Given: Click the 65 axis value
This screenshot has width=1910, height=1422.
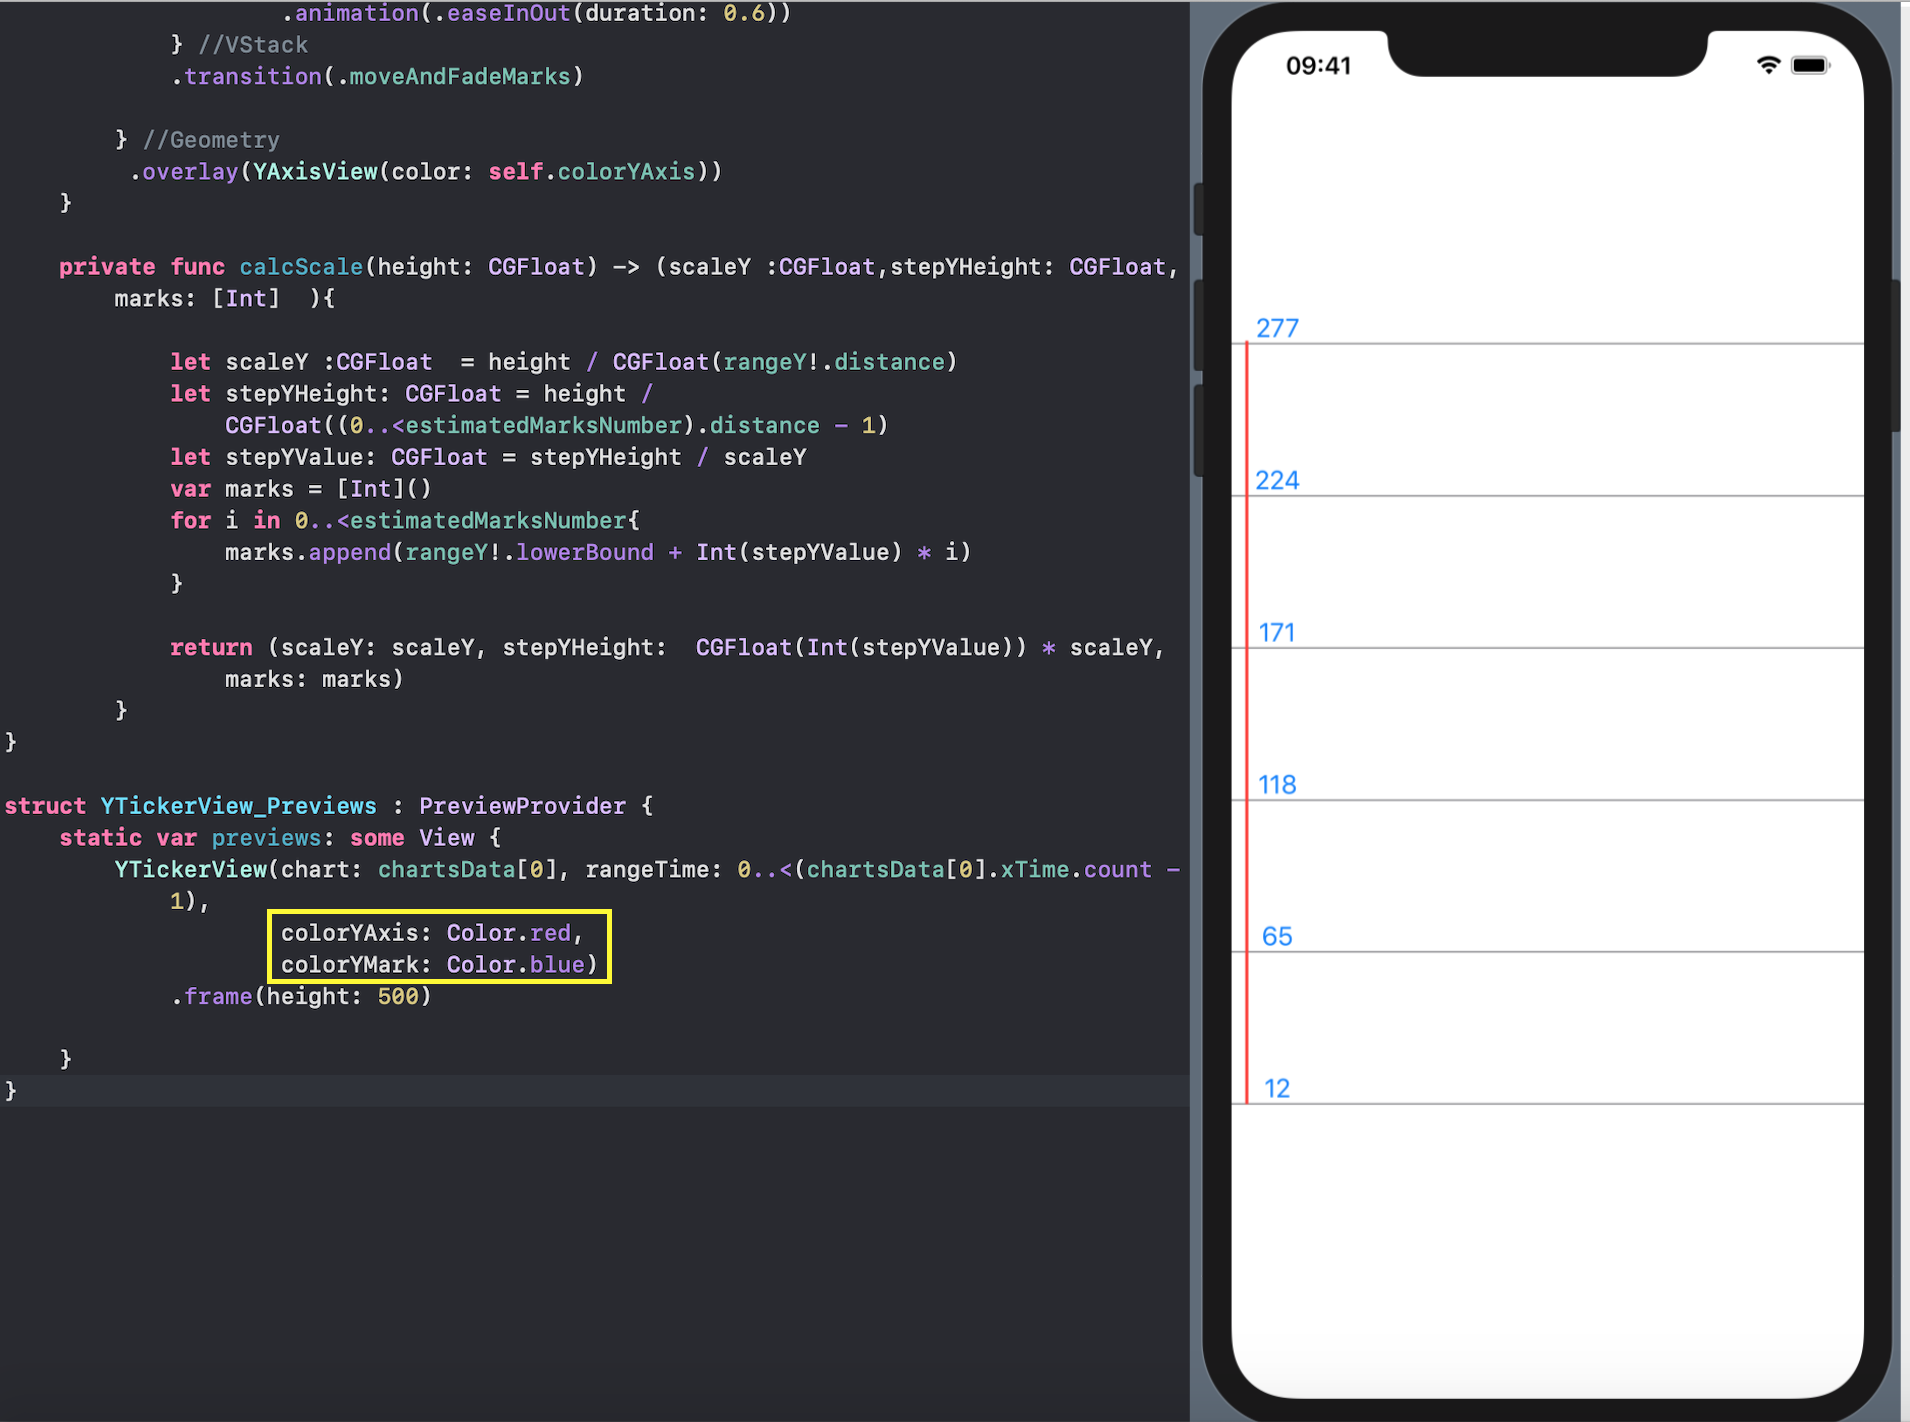Looking at the screenshot, I should [x=1276, y=936].
